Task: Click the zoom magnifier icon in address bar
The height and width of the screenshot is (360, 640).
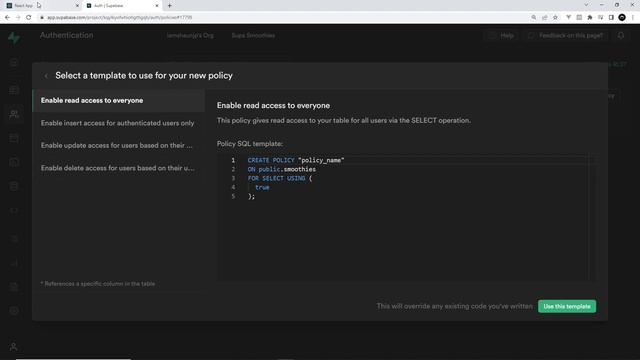Action: tap(533, 18)
